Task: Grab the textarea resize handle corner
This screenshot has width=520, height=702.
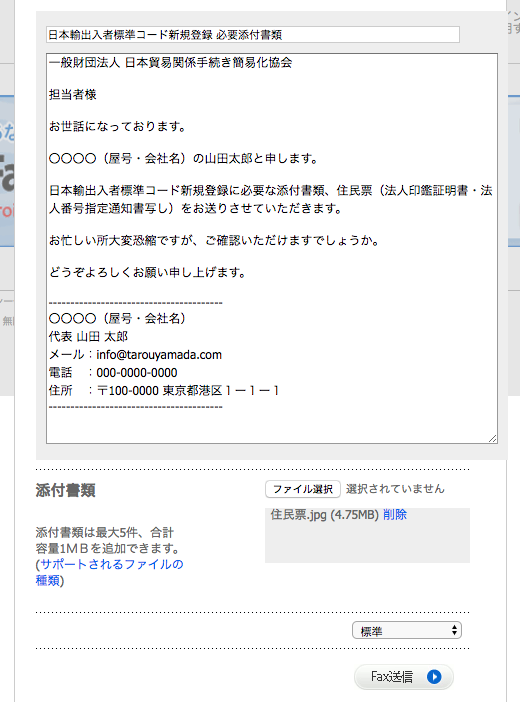Action: coord(493,439)
